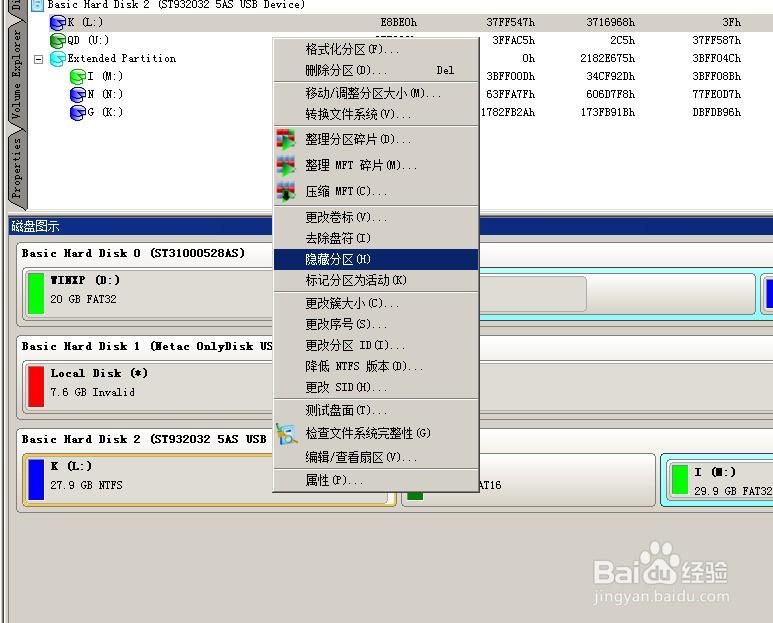Collapse the Extended Partition tree node
The height and width of the screenshot is (623, 773).
[x=38, y=59]
